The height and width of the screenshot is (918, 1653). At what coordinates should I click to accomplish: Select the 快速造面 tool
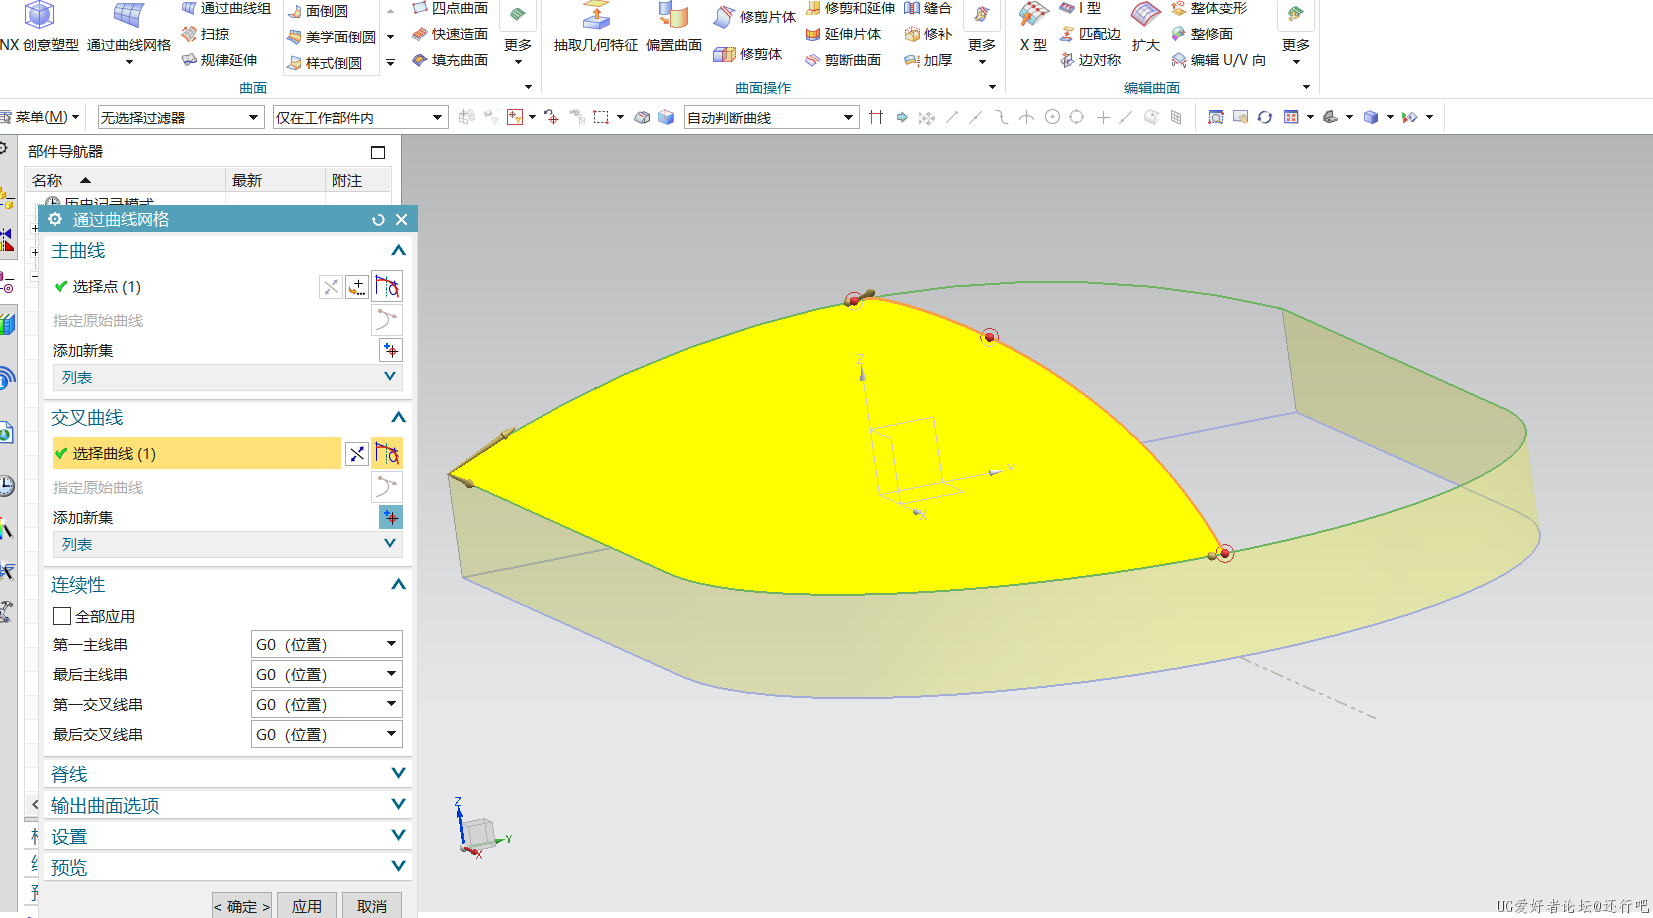click(450, 34)
